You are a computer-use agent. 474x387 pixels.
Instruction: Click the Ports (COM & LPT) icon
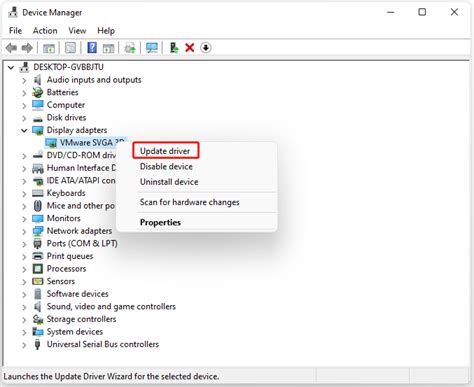(38, 244)
